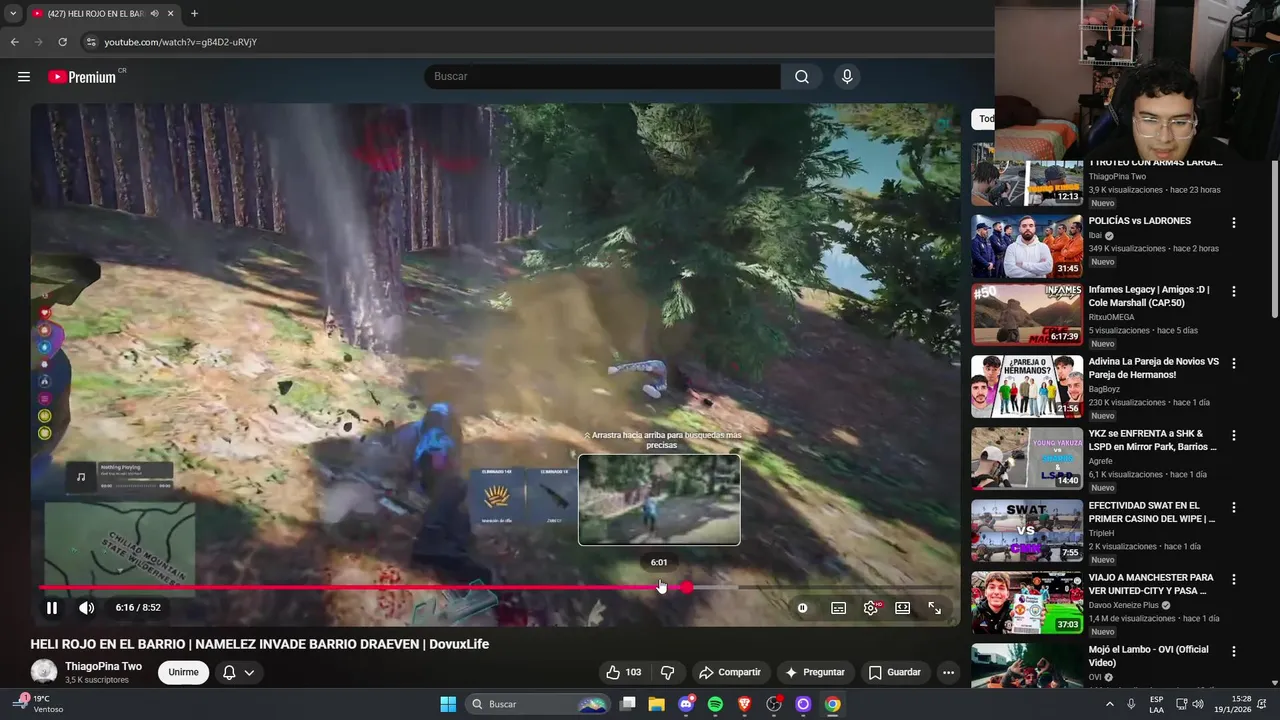Image resolution: width=1280 pixels, height=720 pixels.
Task: Toggle subtitles in the video player
Action: pyautogui.click(x=839, y=608)
